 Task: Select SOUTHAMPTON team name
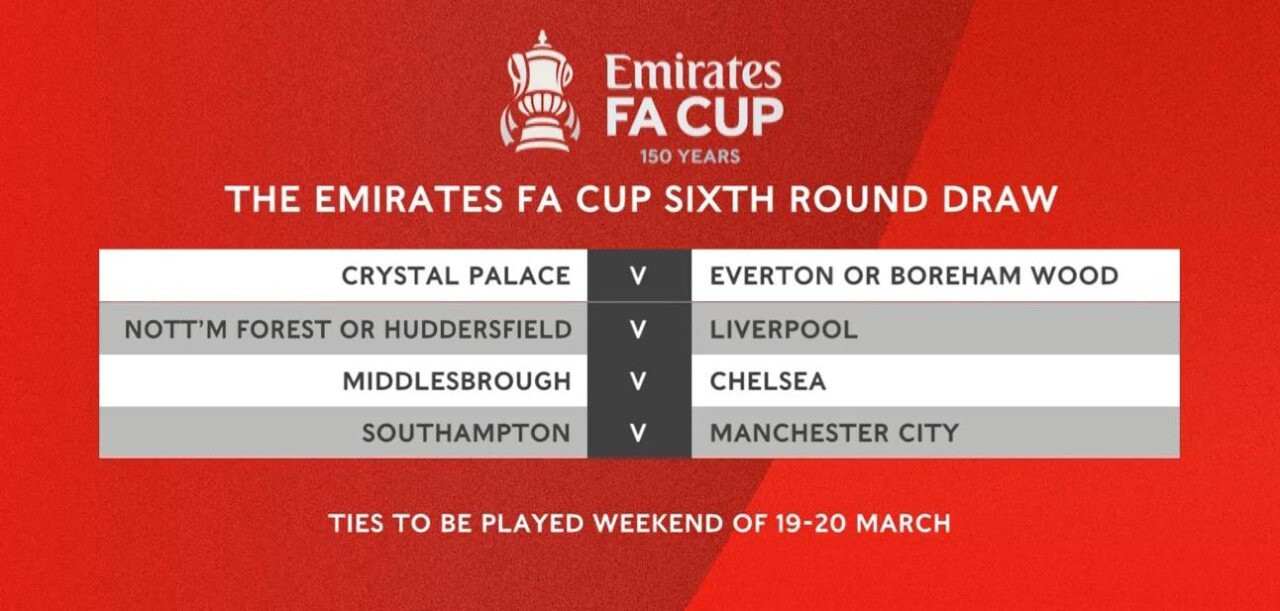pos(467,433)
